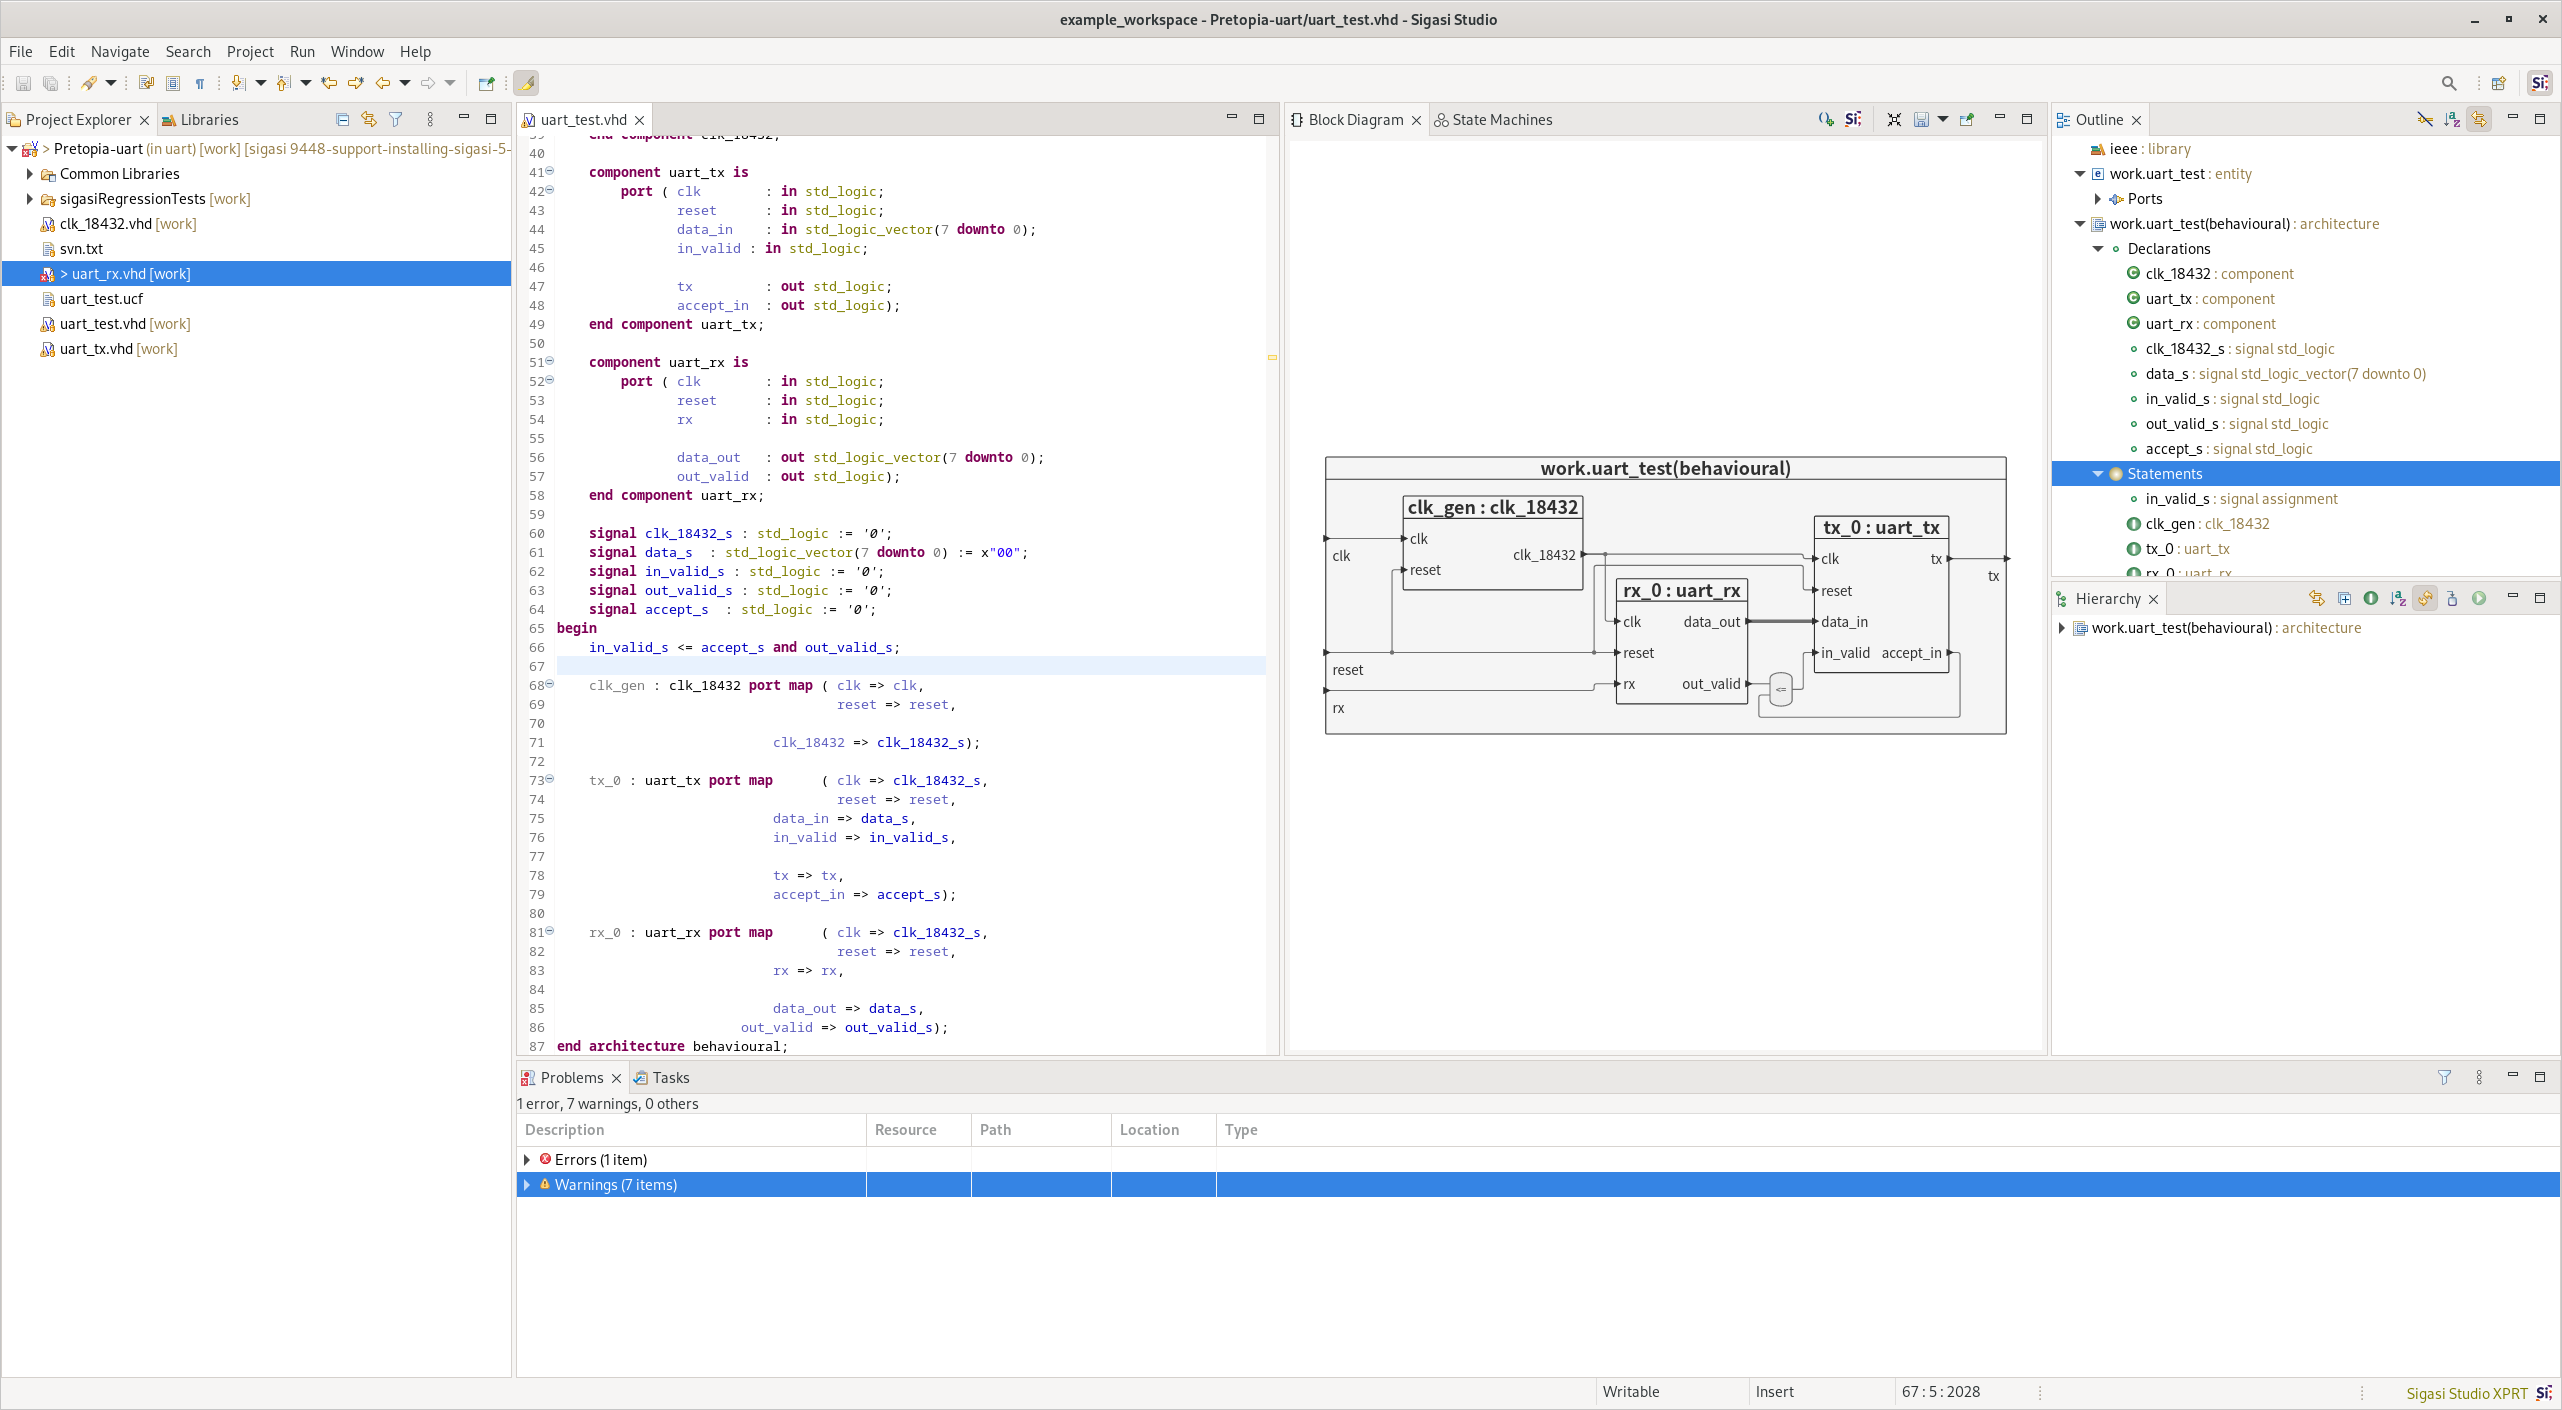
Task: Open the Navigate menu
Action: click(120, 52)
